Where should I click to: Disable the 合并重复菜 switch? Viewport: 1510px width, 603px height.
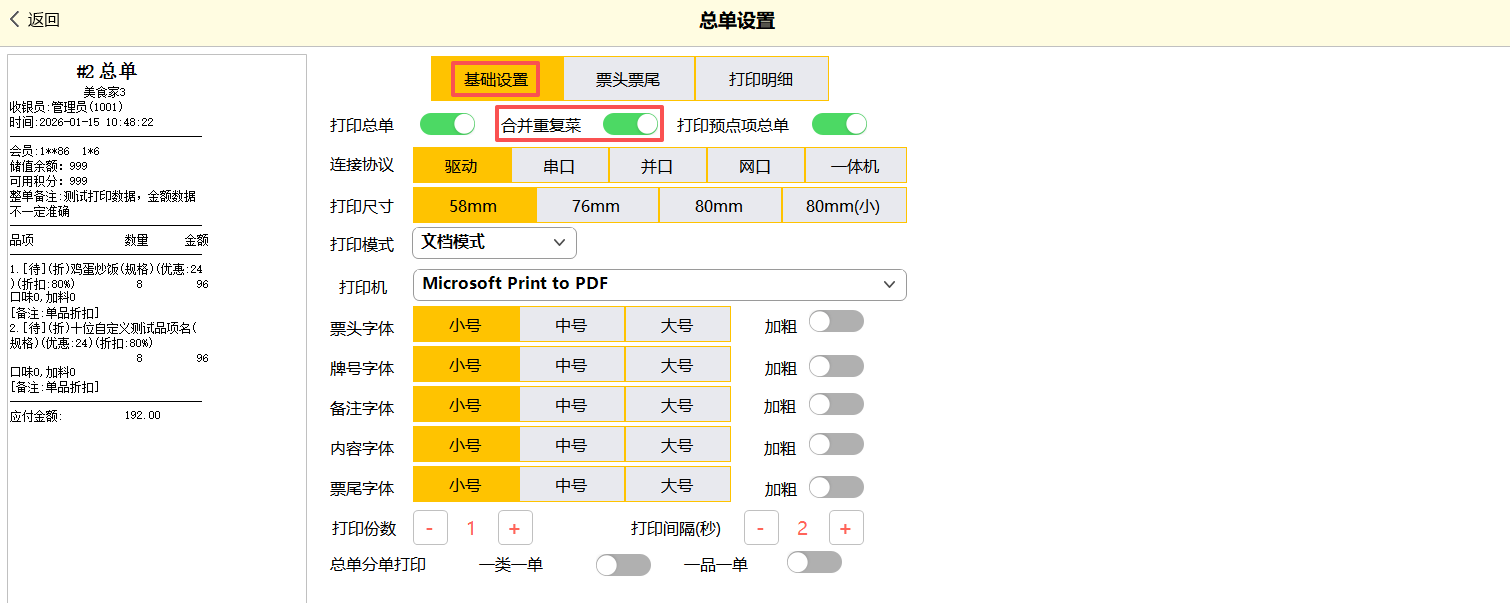630,124
